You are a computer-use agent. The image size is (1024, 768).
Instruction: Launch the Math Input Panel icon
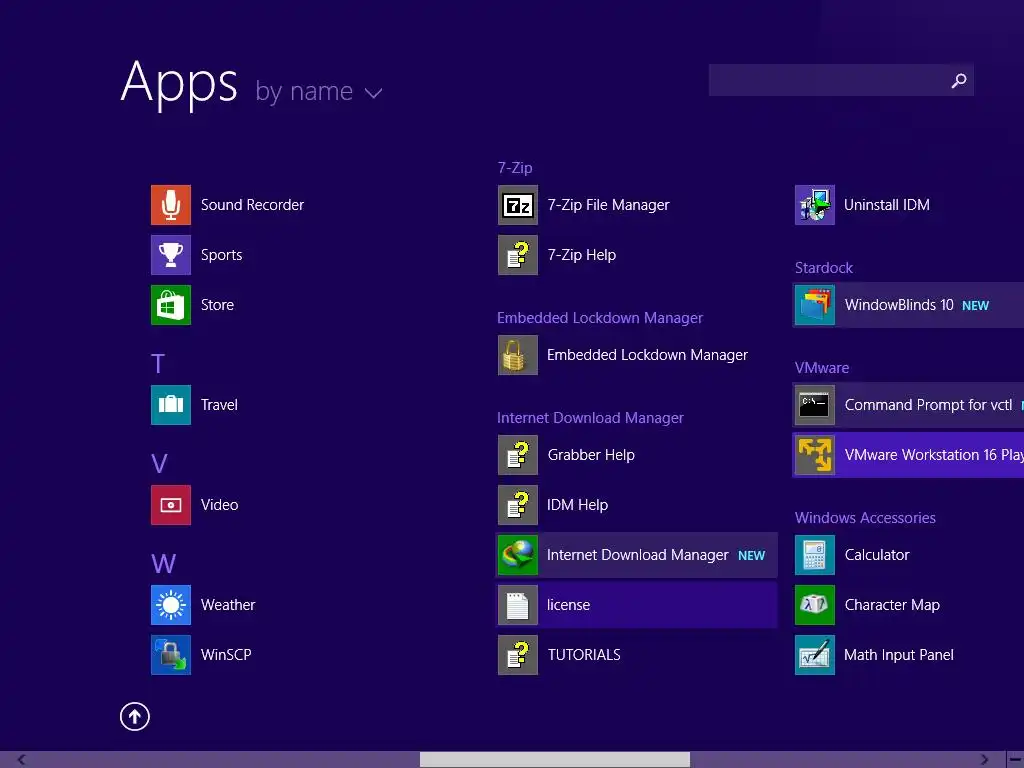814,654
